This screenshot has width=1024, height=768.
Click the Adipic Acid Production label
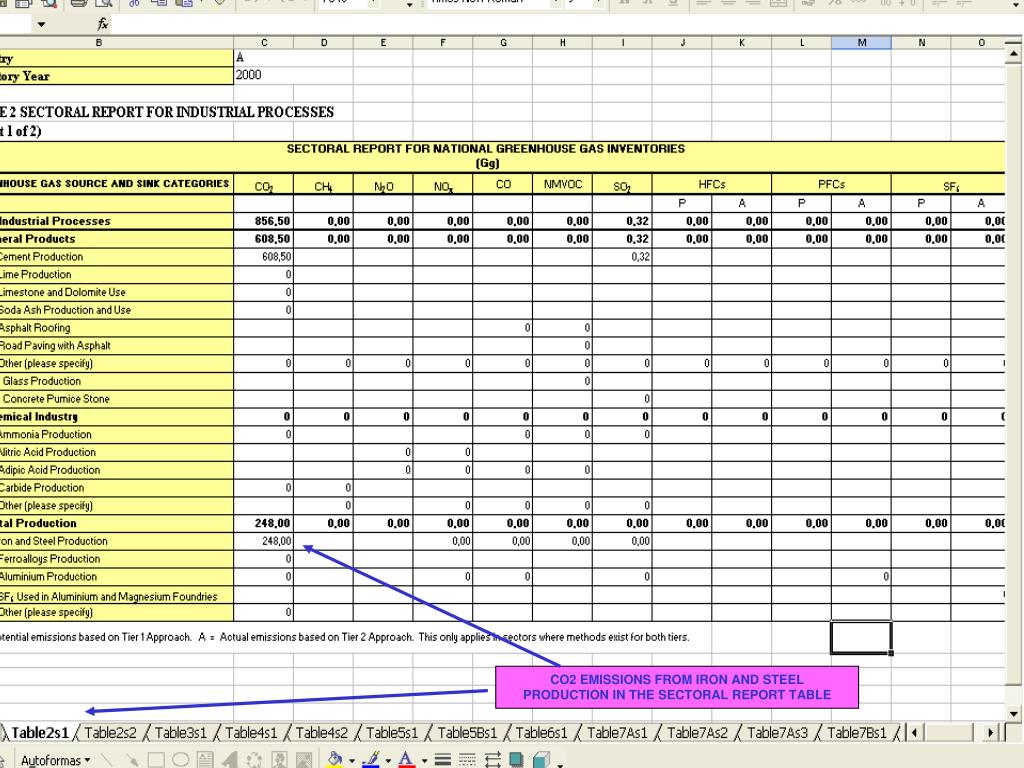[x=50, y=470]
